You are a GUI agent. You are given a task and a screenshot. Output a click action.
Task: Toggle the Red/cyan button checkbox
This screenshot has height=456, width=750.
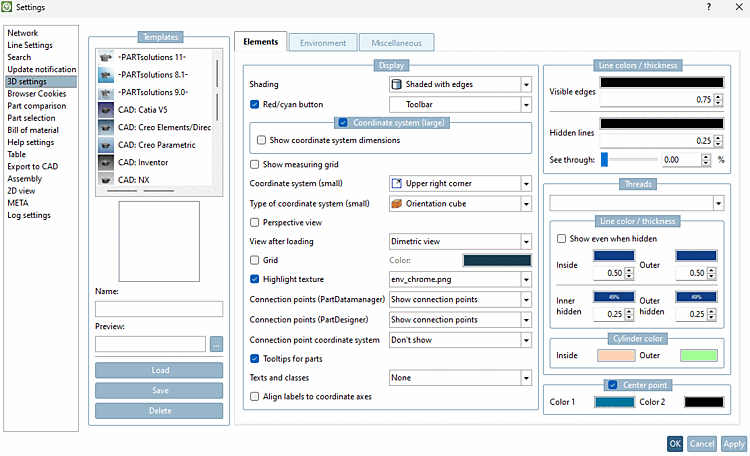[x=254, y=104]
